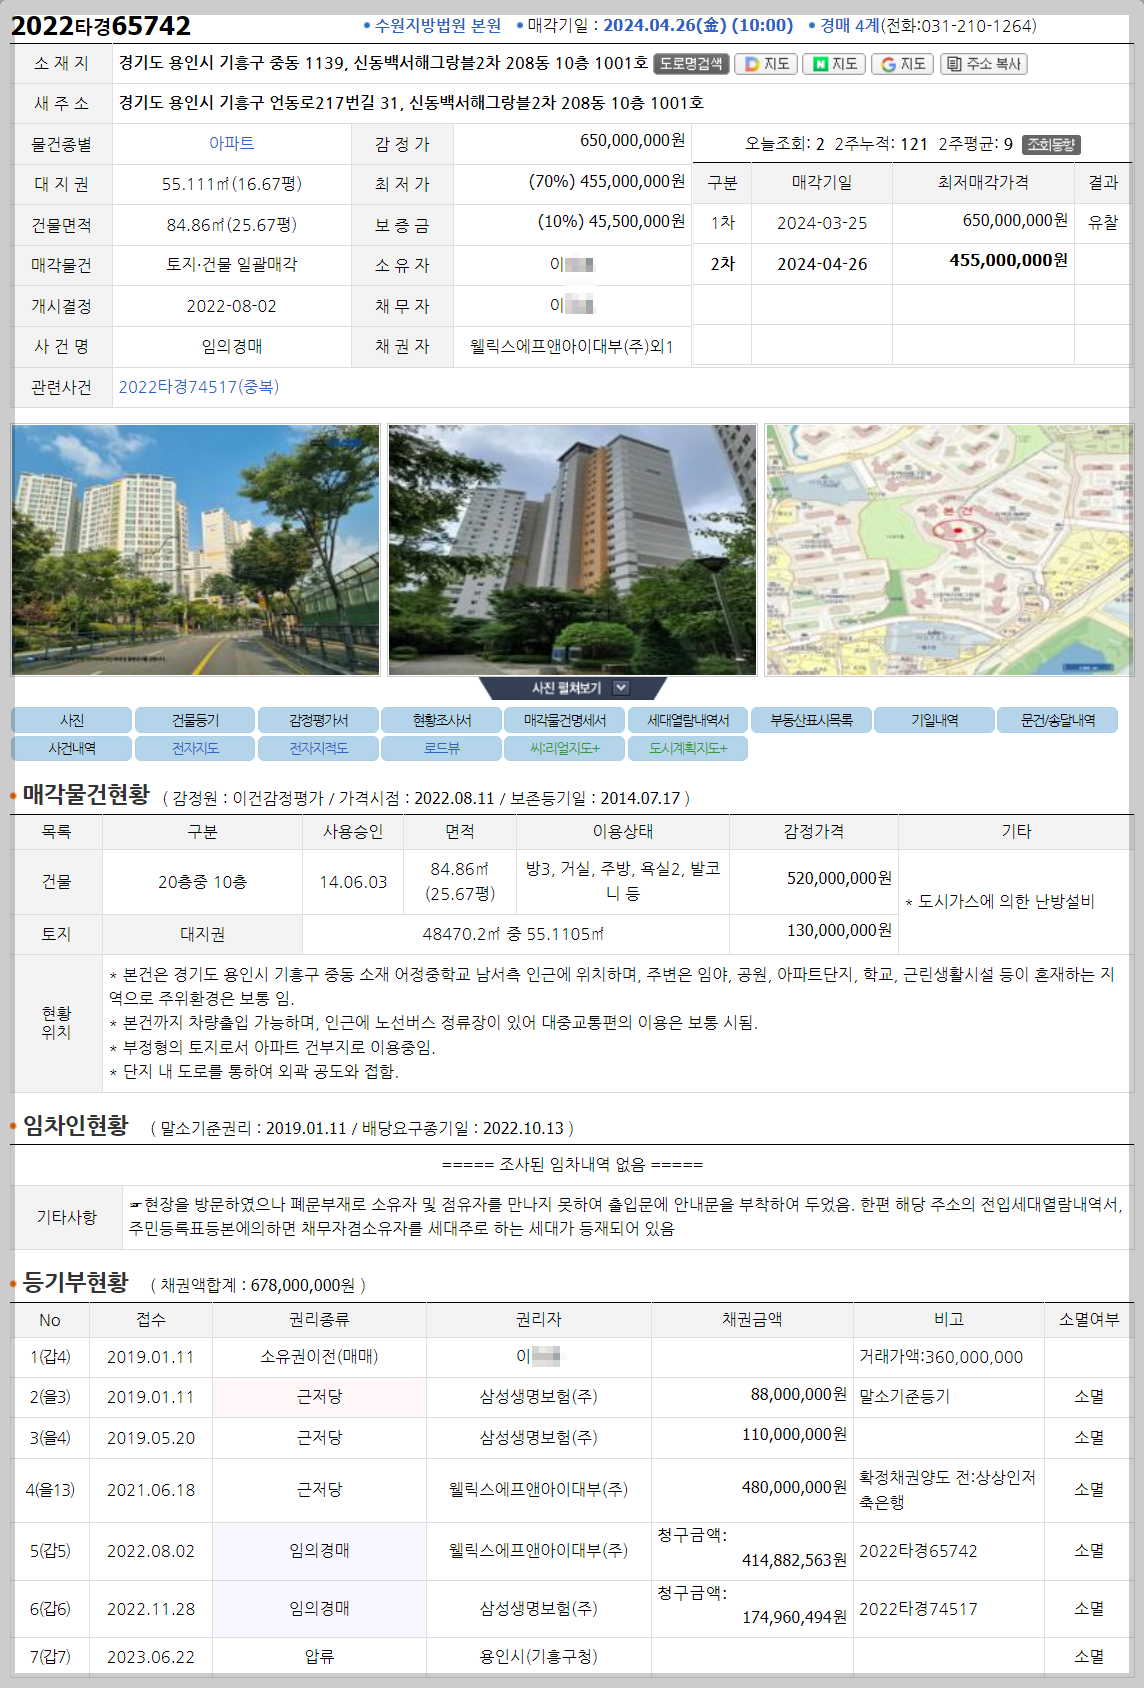Click case number 2022타경65742 heading
Screen dimensions: 1144x1688
[101, 26]
